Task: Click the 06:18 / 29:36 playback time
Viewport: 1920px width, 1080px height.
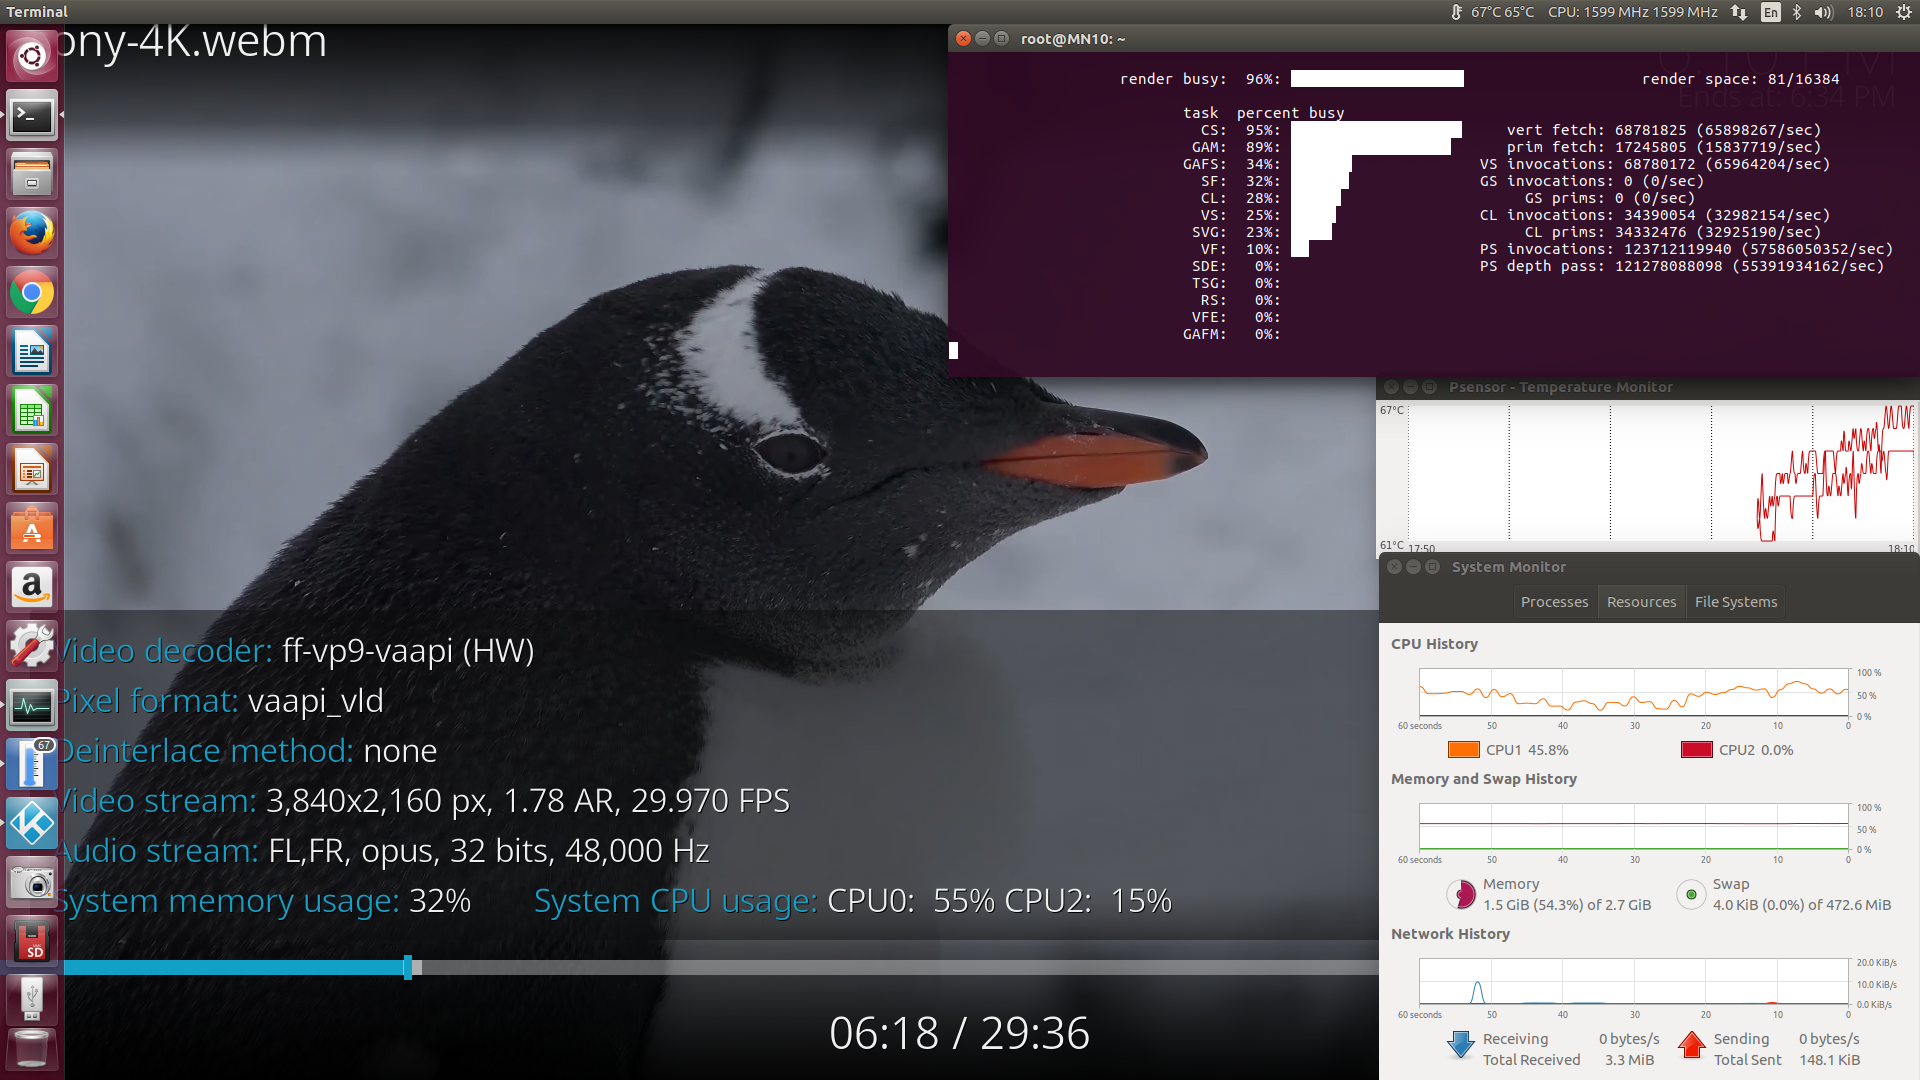Action: point(960,1033)
